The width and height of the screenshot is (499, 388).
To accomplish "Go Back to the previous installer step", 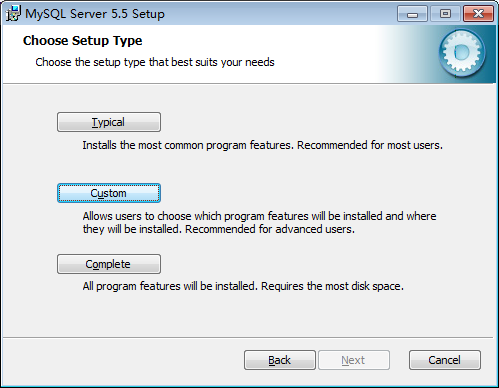I will 280,360.
